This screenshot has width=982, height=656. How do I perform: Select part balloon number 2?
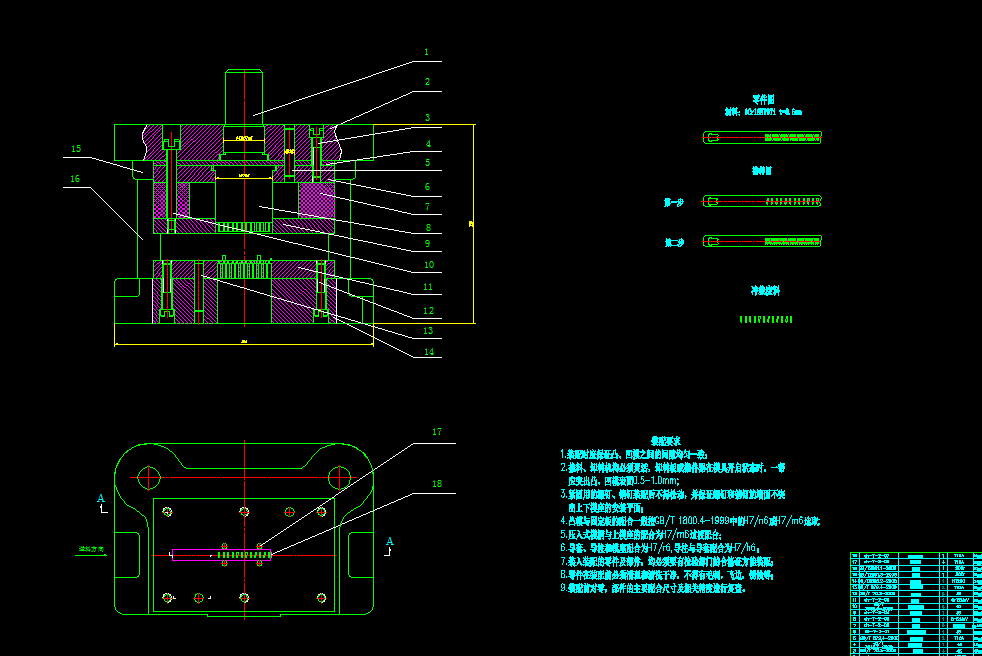click(x=428, y=81)
